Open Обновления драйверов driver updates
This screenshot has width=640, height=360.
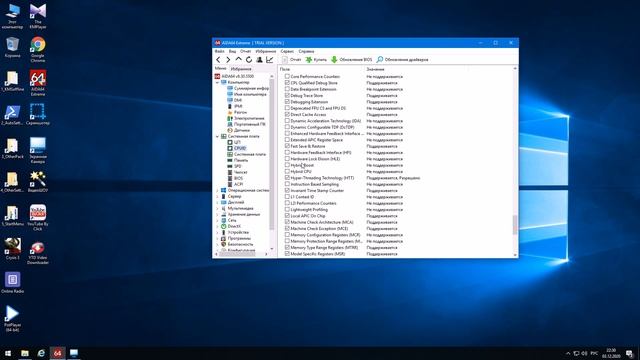tap(402, 60)
